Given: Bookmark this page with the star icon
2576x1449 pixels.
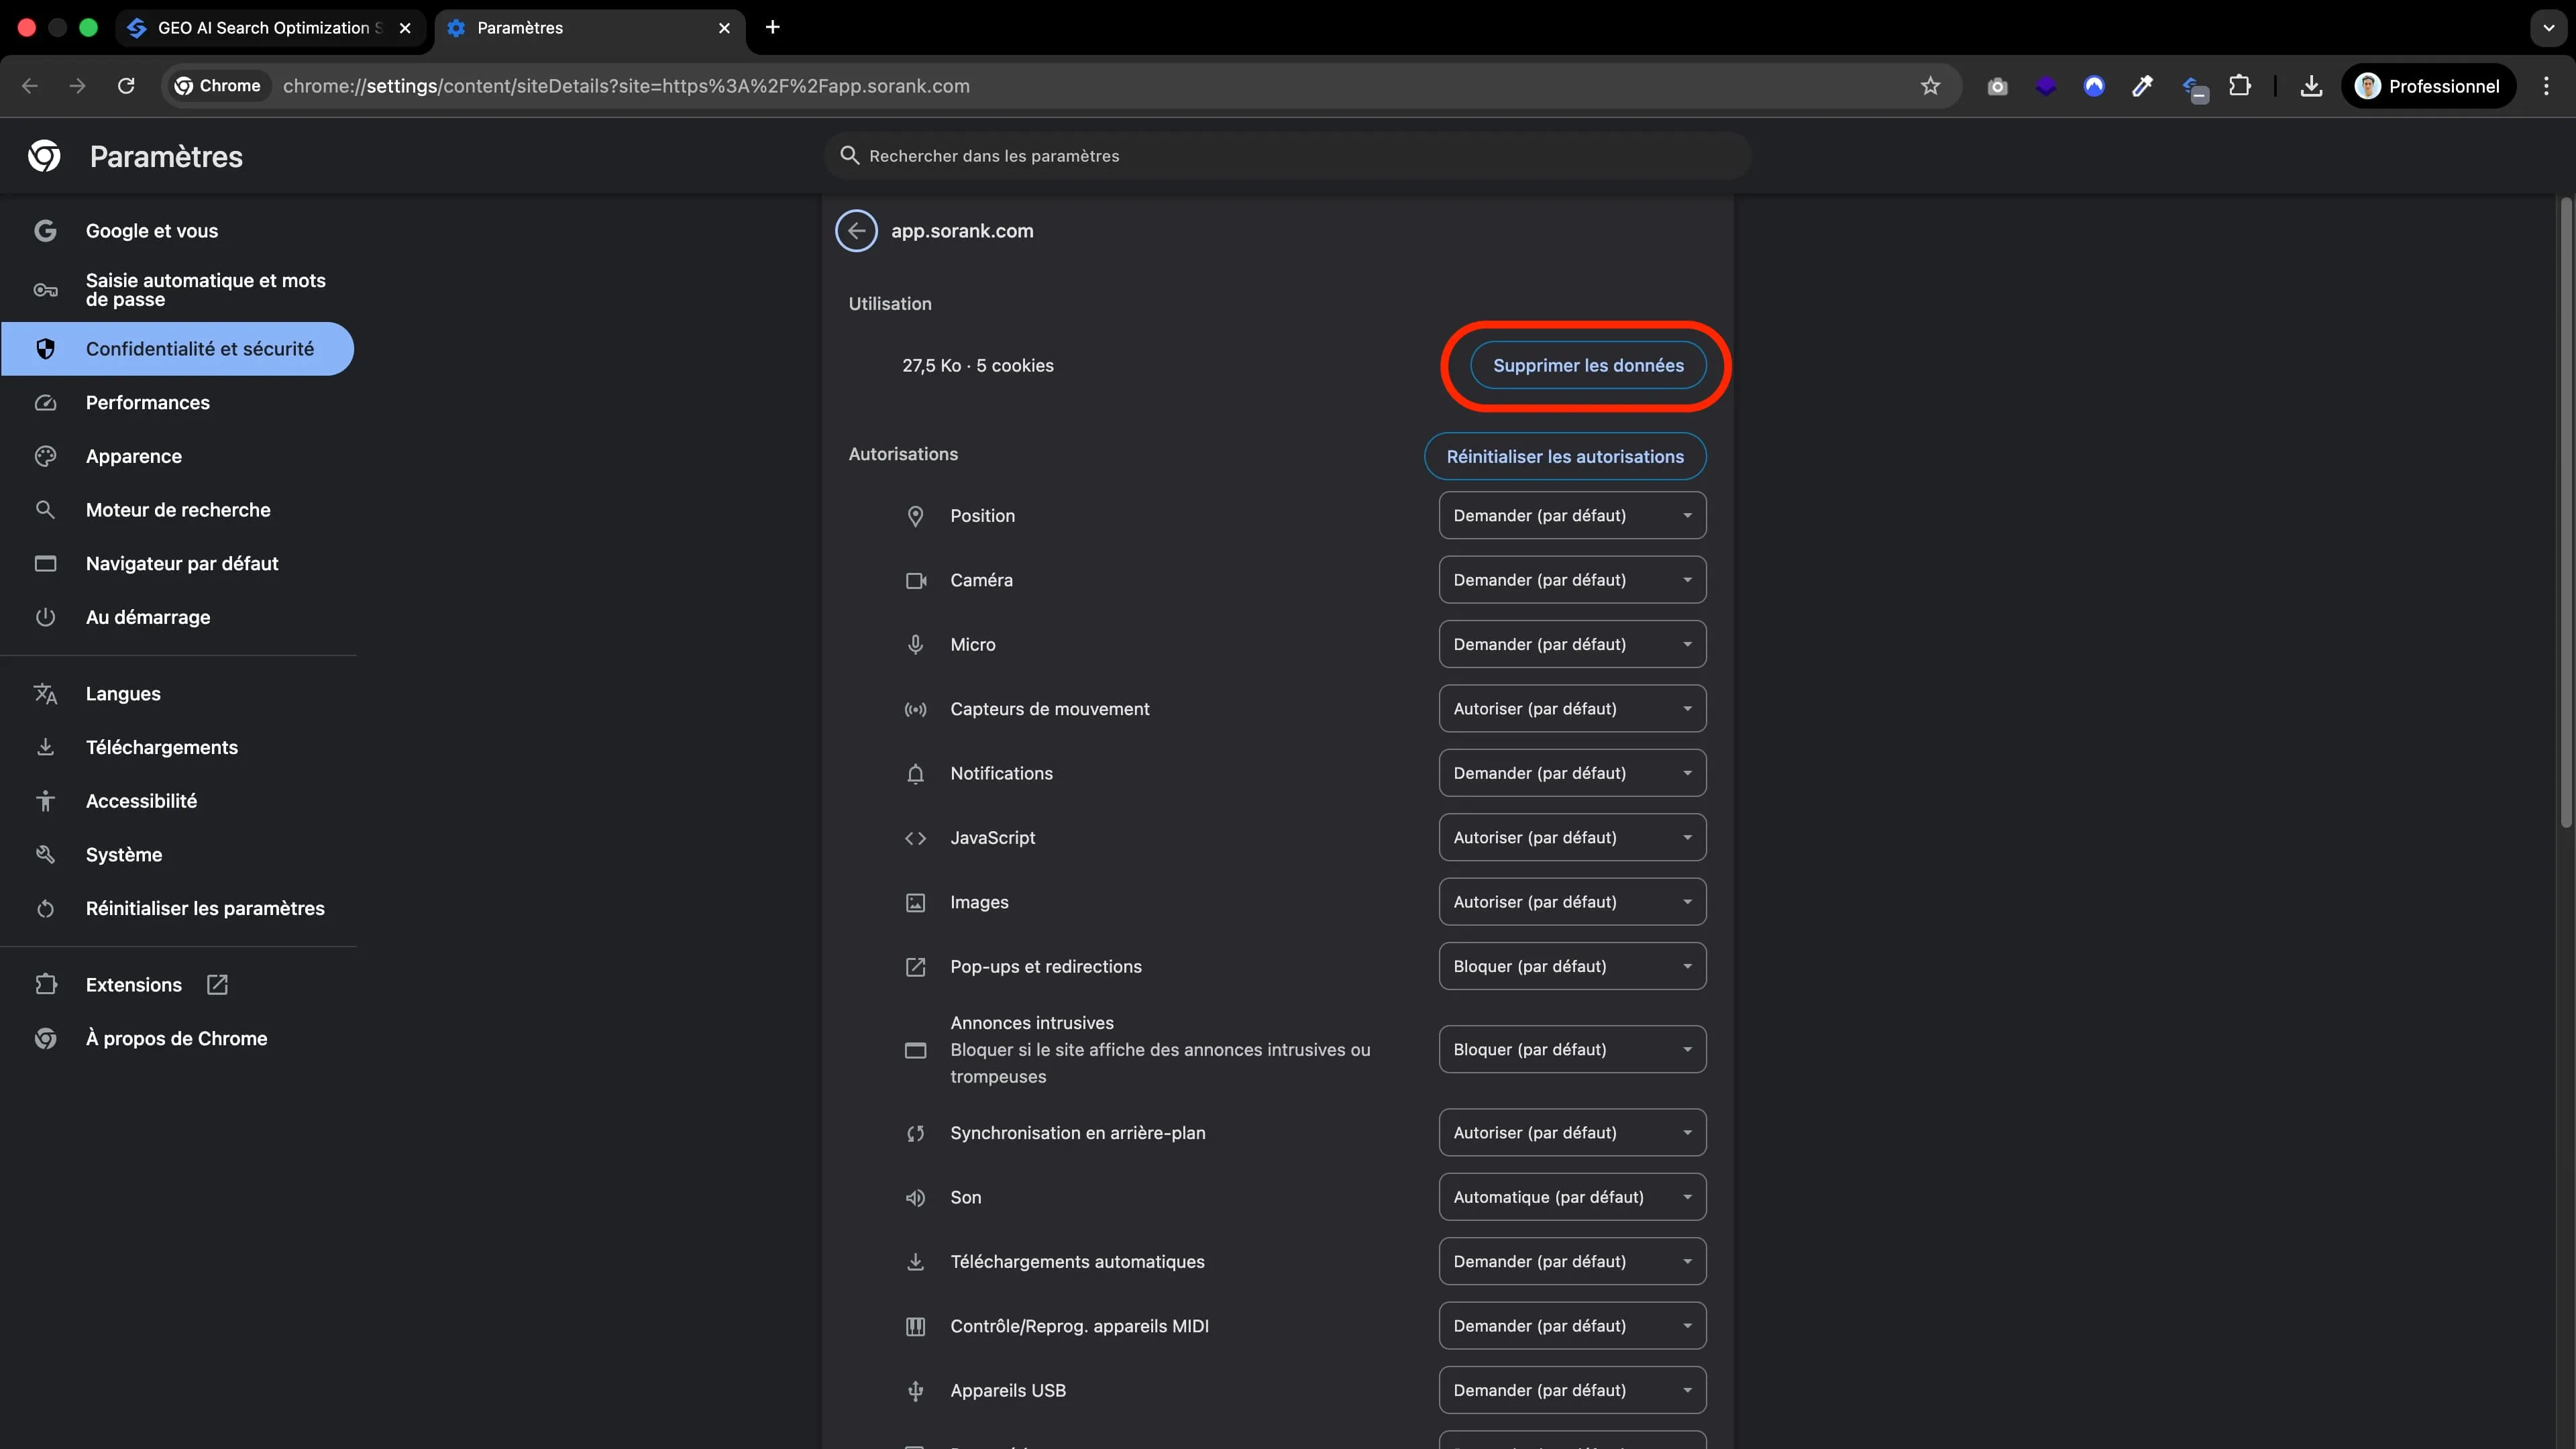Looking at the screenshot, I should coord(1930,86).
